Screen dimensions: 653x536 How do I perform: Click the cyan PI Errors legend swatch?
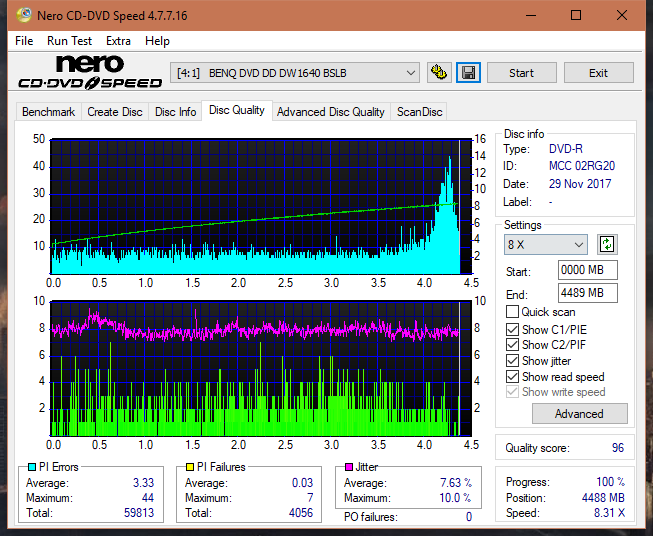click(32, 467)
